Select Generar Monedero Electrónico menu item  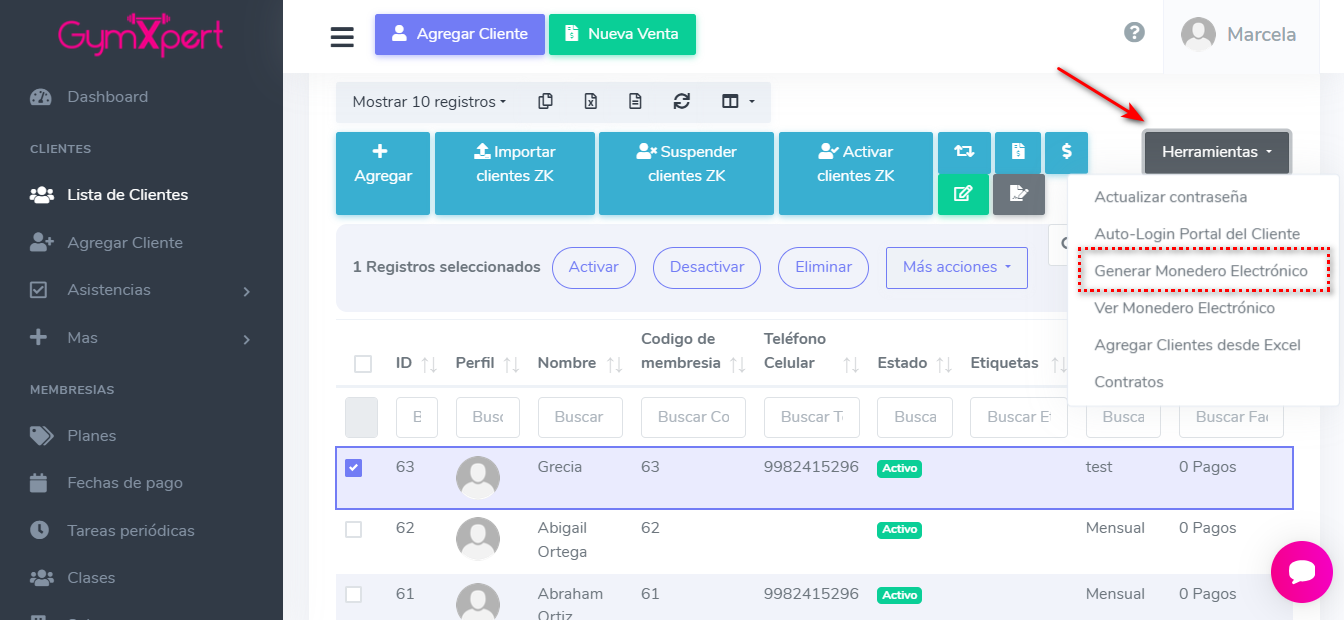[x=1200, y=271]
